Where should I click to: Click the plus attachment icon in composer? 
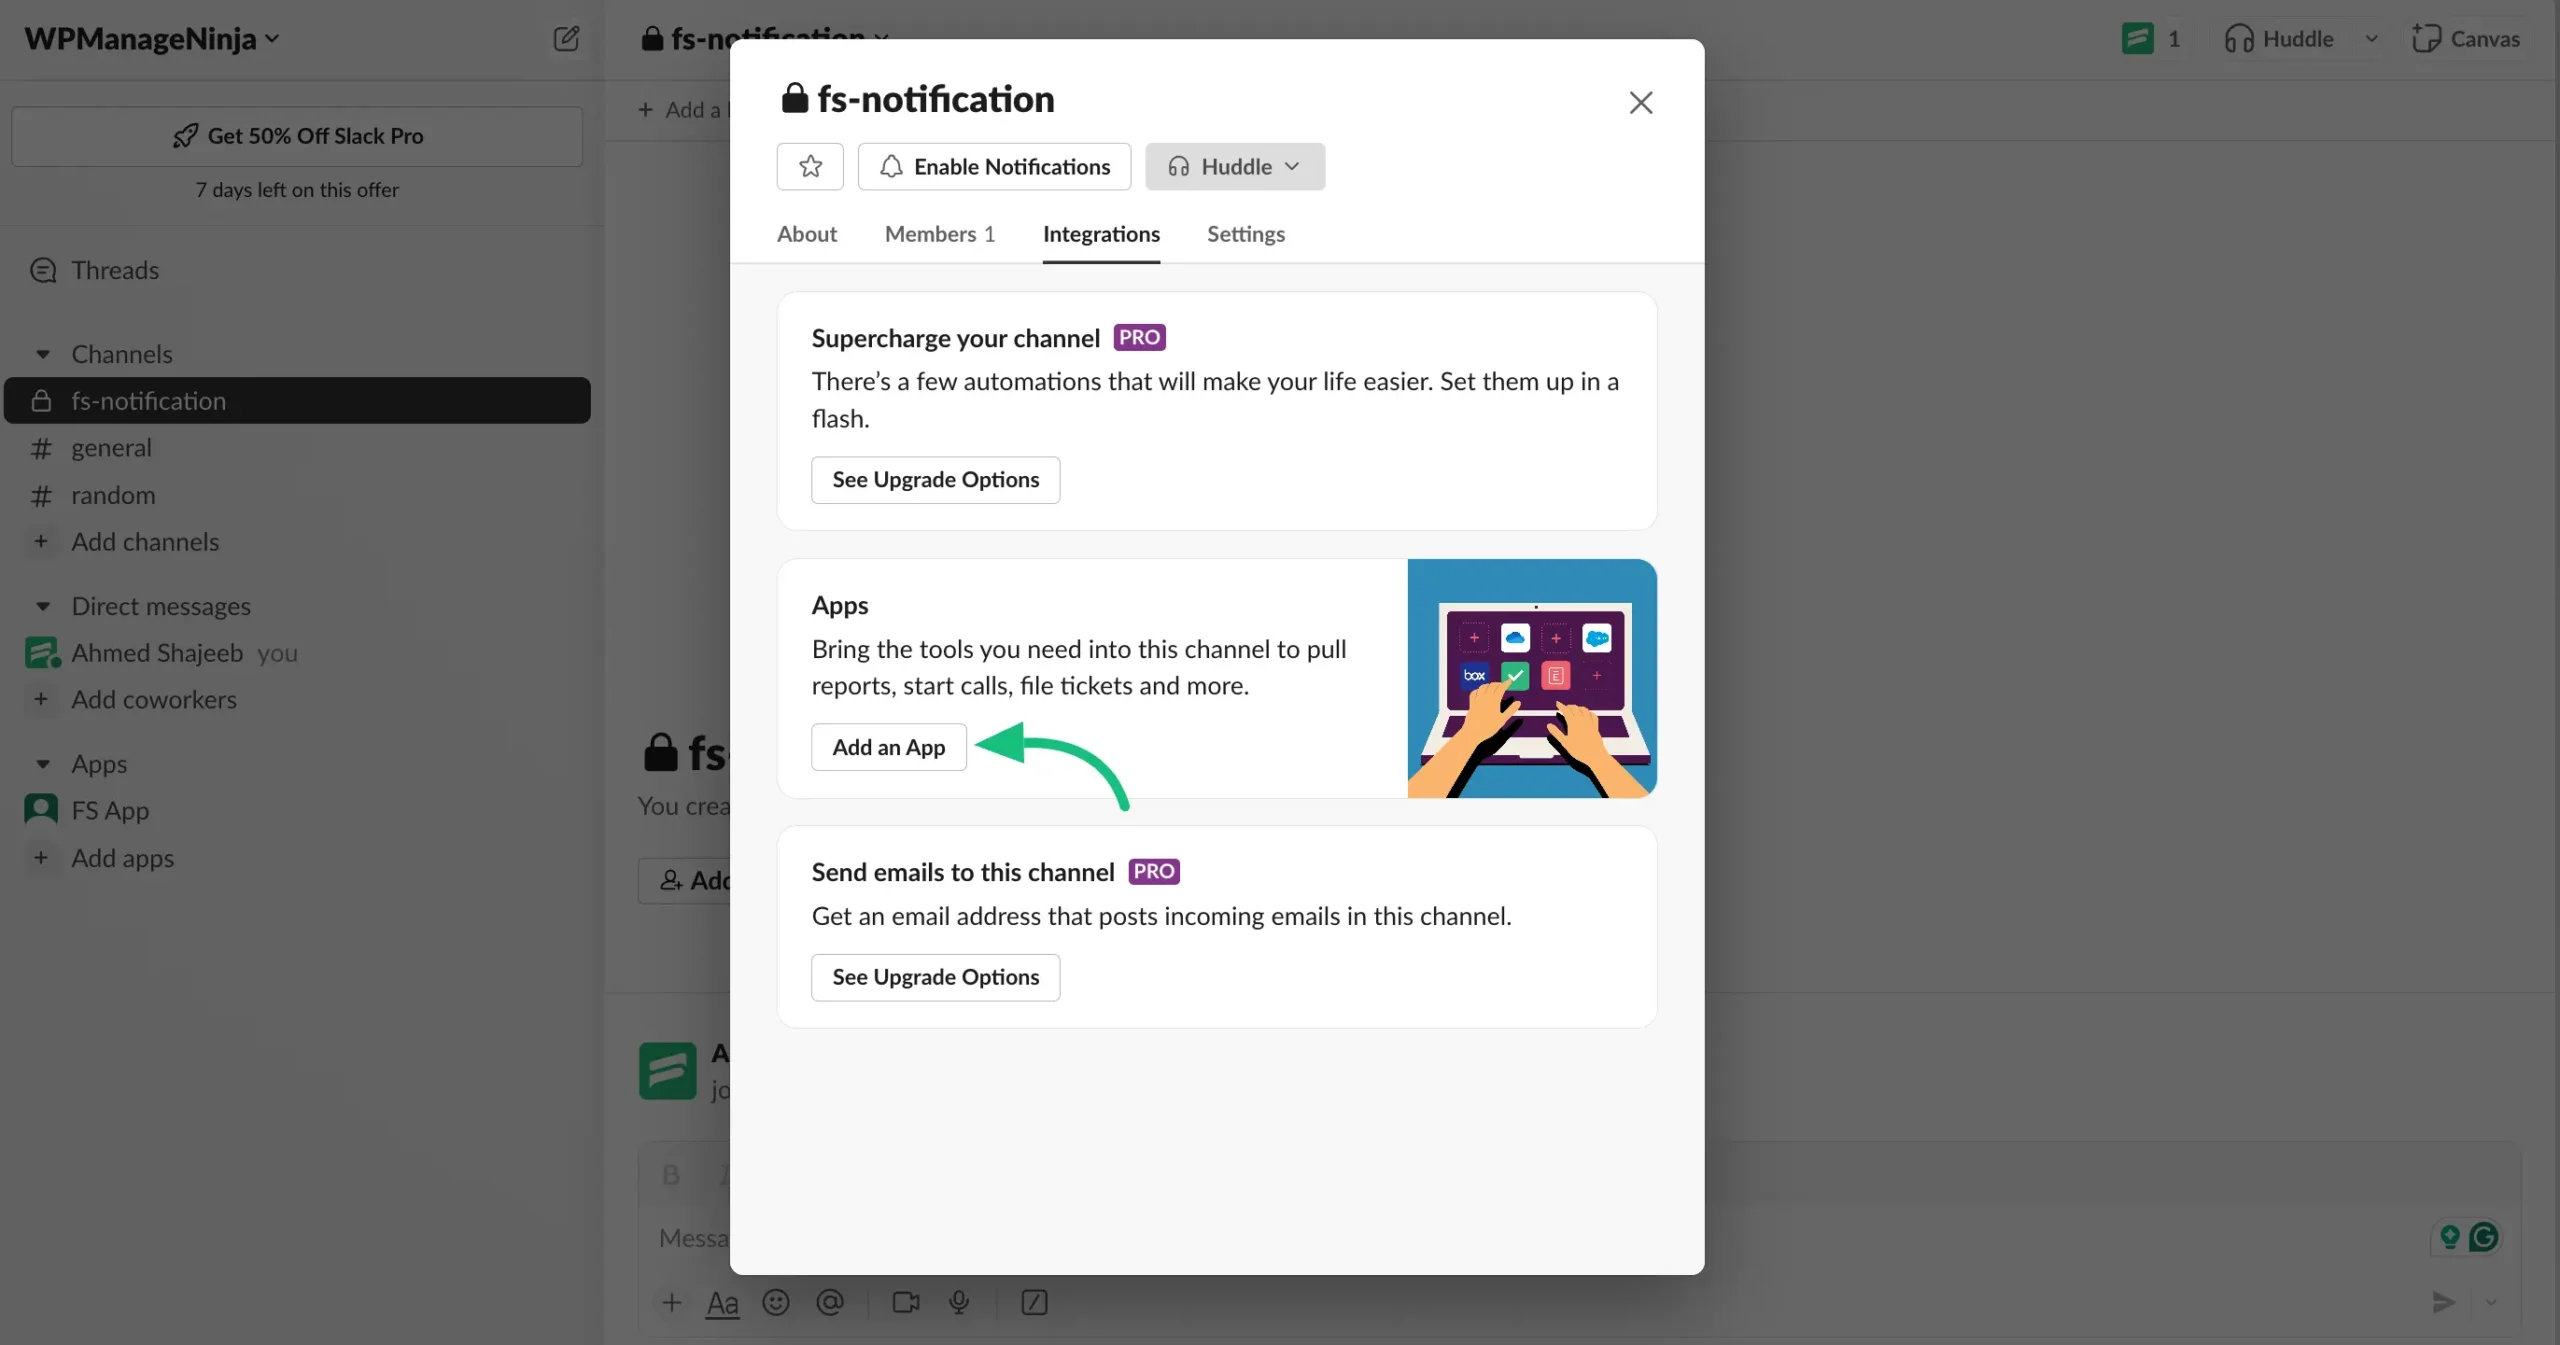click(671, 1302)
